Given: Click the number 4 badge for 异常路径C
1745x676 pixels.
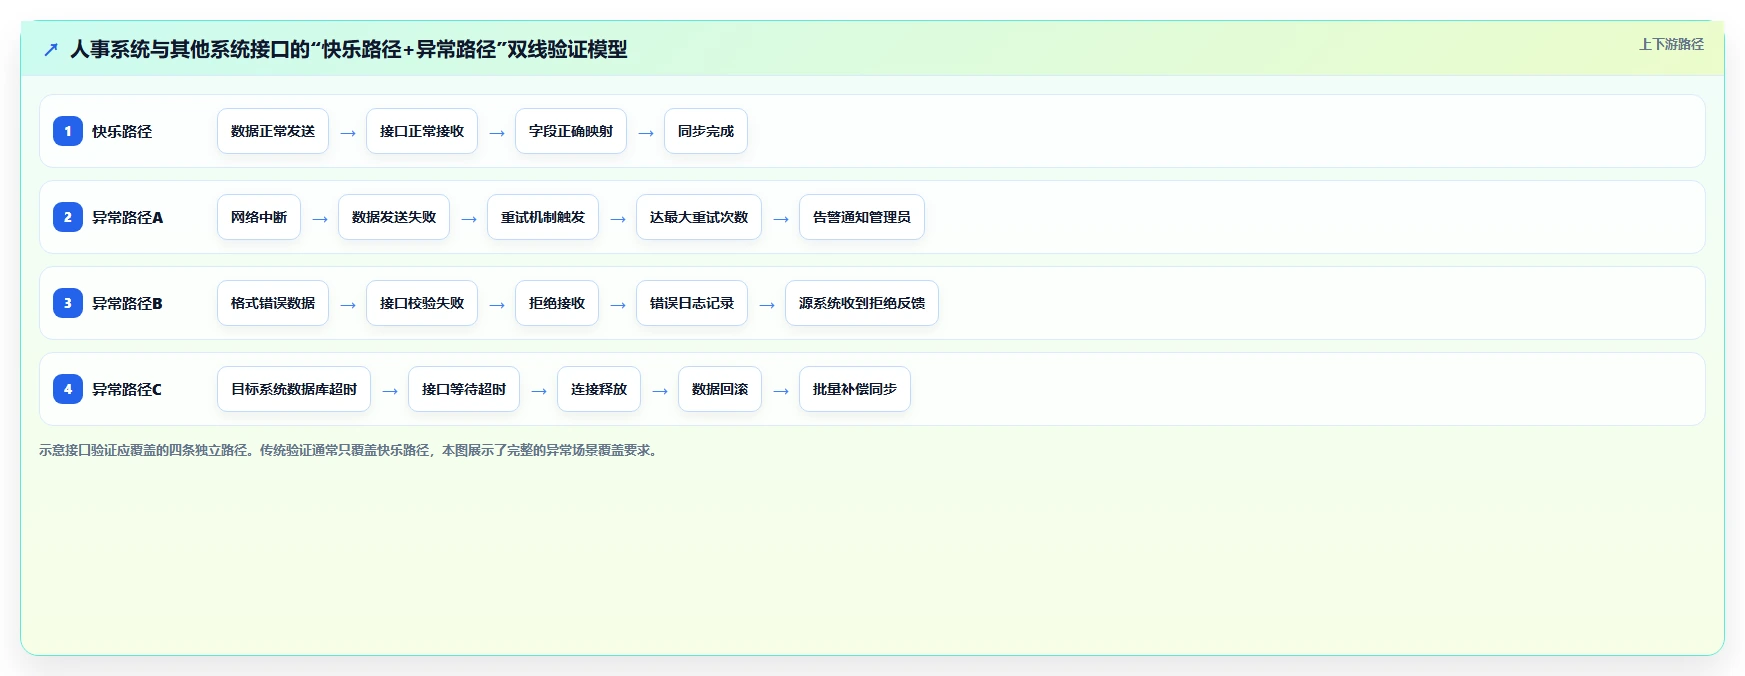Looking at the screenshot, I should 68,389.
